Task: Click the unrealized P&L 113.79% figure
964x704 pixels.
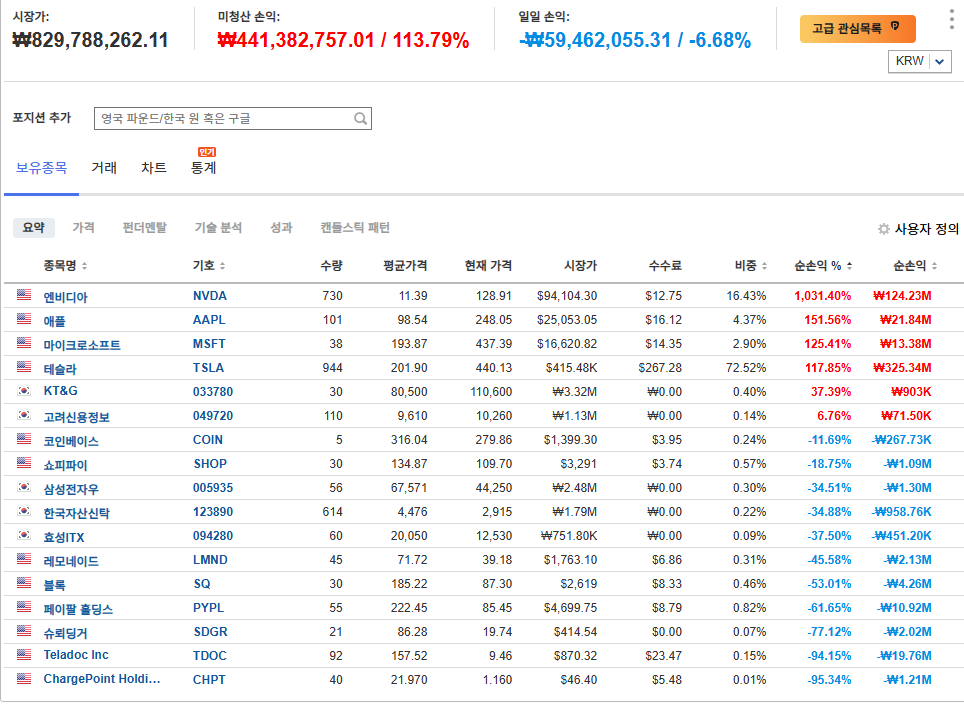Action: [431, 40]
